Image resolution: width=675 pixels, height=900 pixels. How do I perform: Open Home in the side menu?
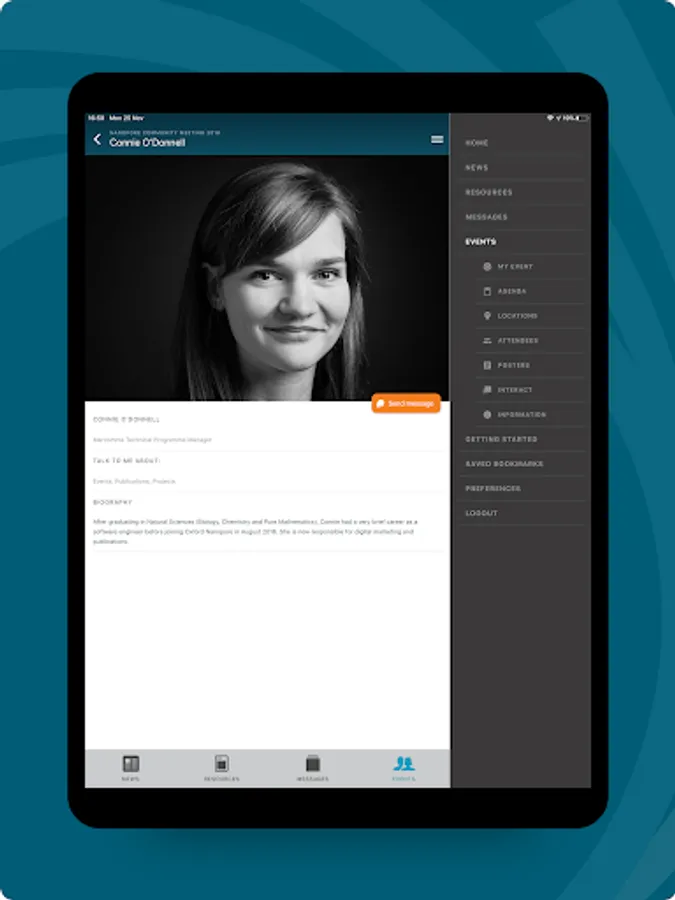[477, 143]
